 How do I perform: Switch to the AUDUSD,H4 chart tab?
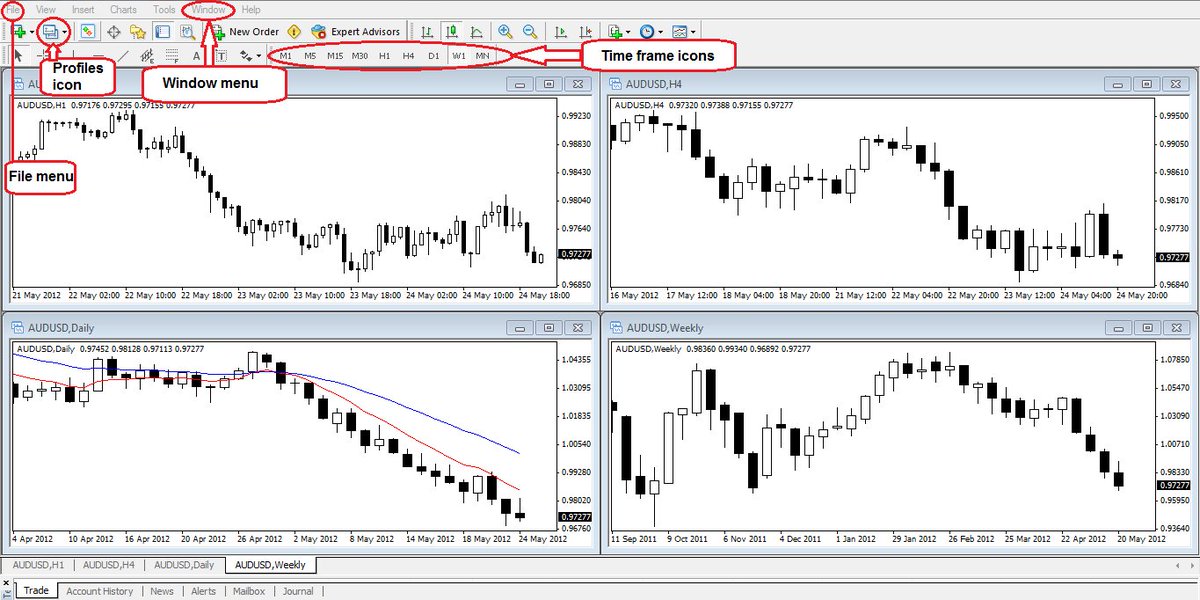click(109, 565)
